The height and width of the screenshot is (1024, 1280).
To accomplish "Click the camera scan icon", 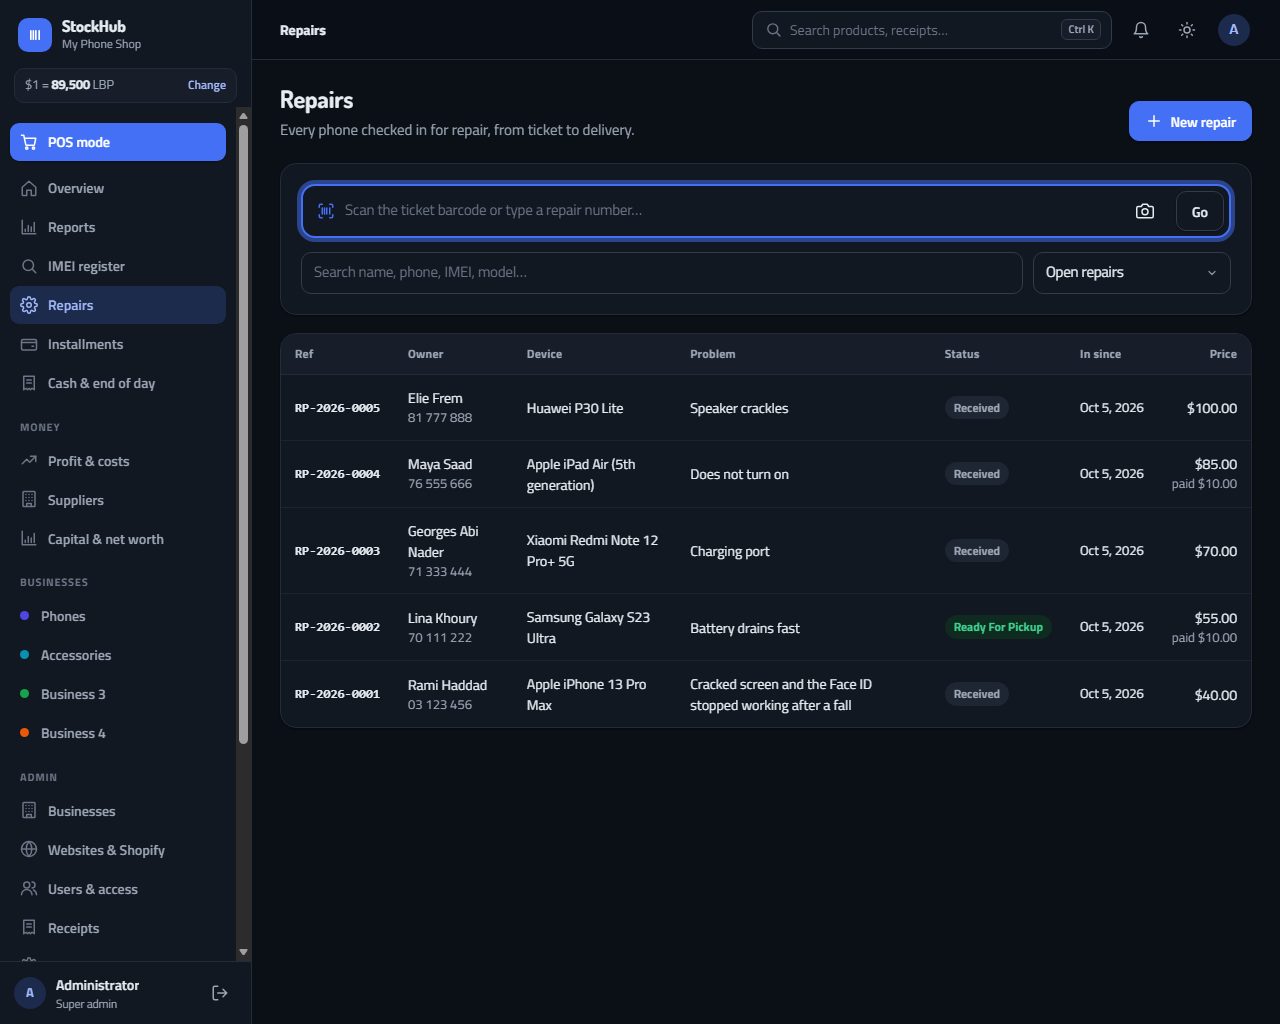I will pyautogui.click(x=1145, y=211).
